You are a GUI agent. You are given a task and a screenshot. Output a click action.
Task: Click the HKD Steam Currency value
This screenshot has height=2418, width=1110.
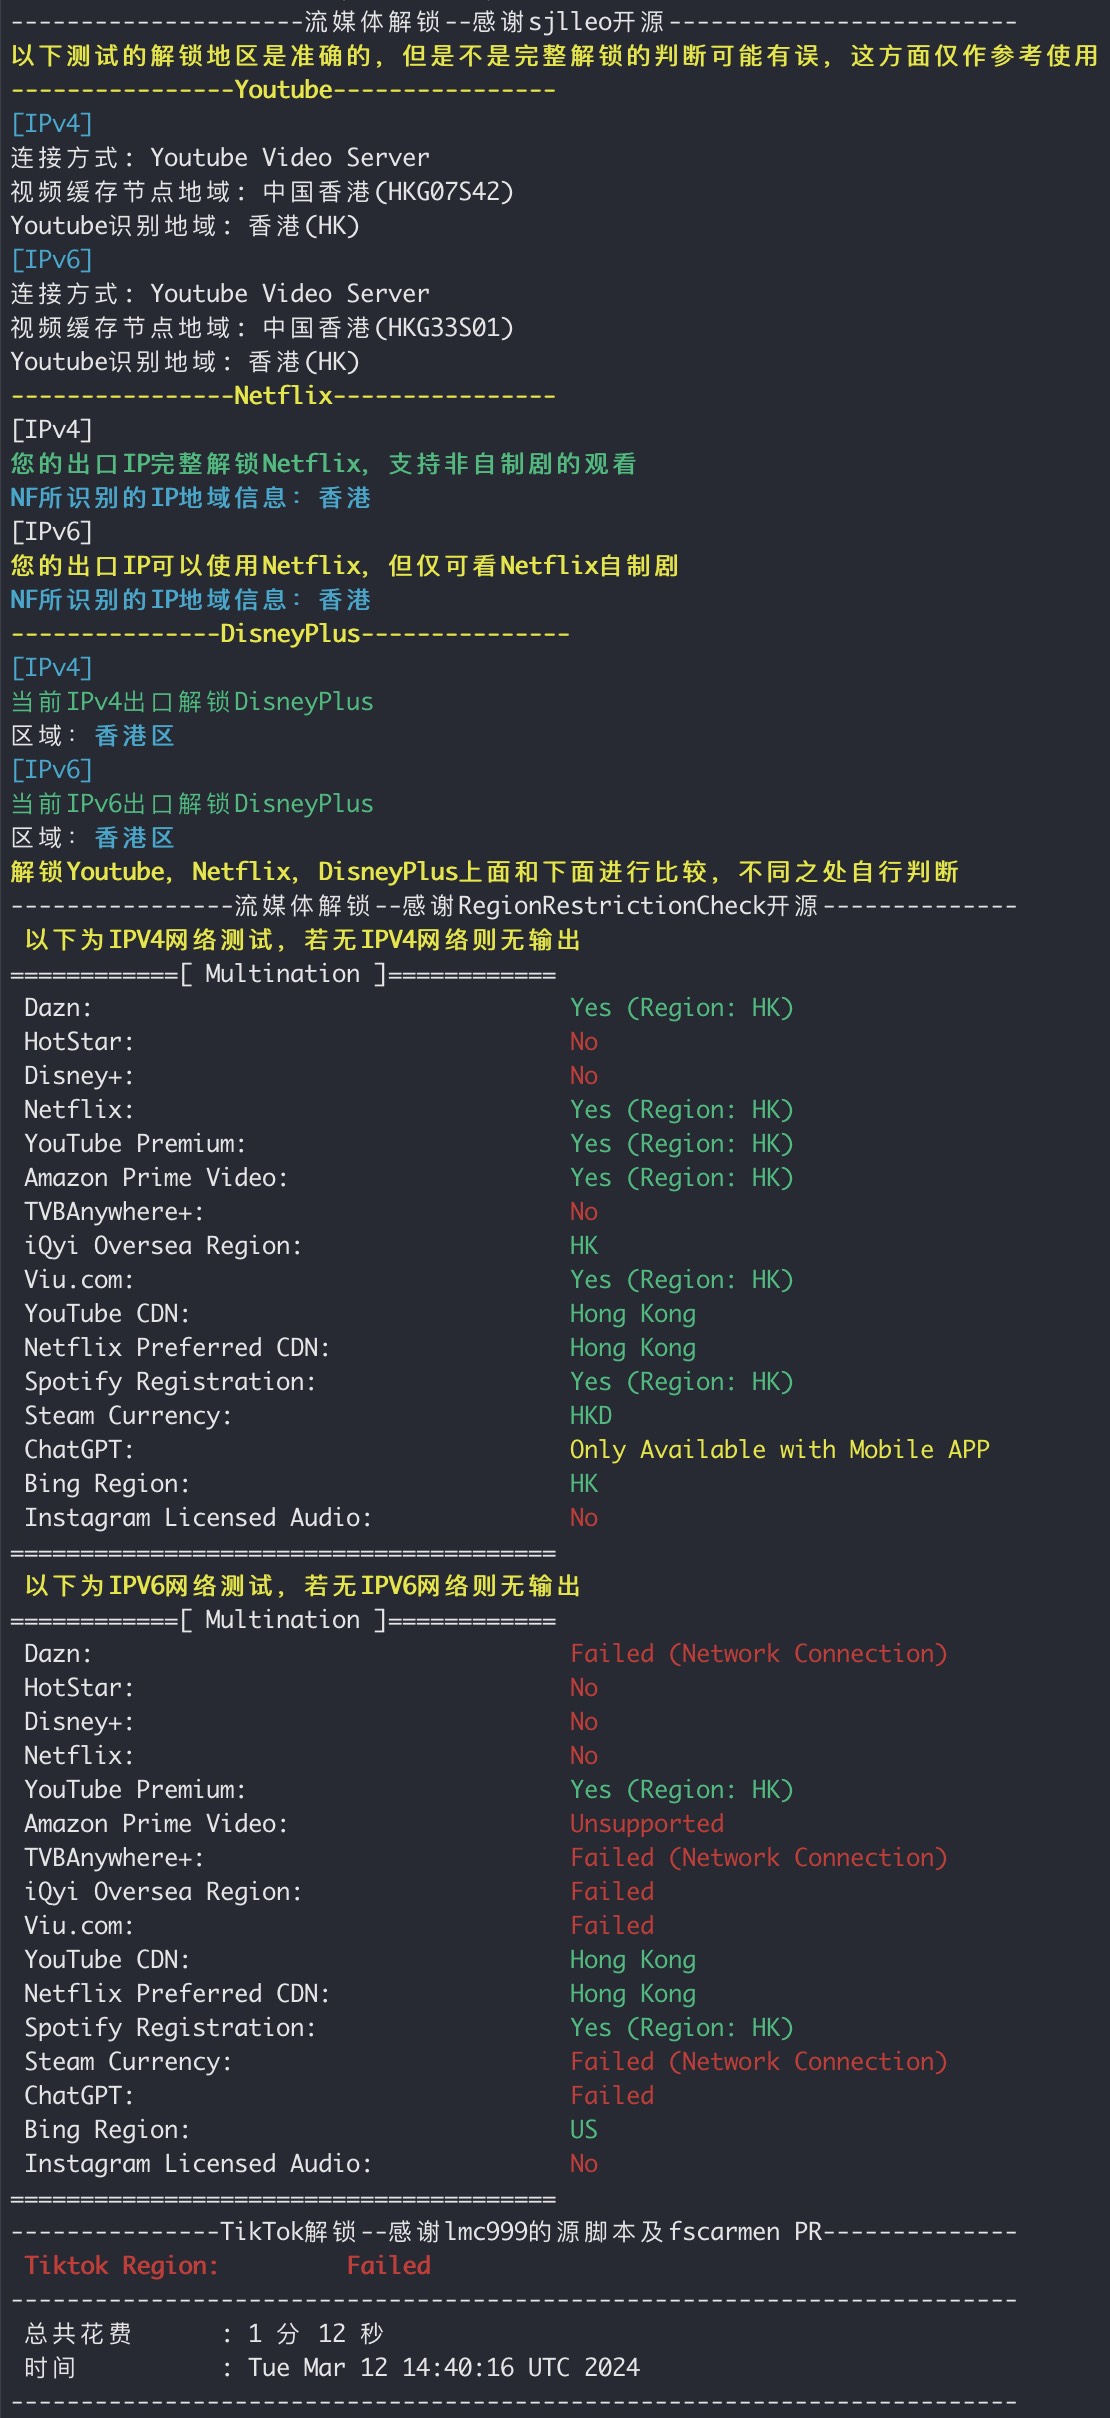590,1416
